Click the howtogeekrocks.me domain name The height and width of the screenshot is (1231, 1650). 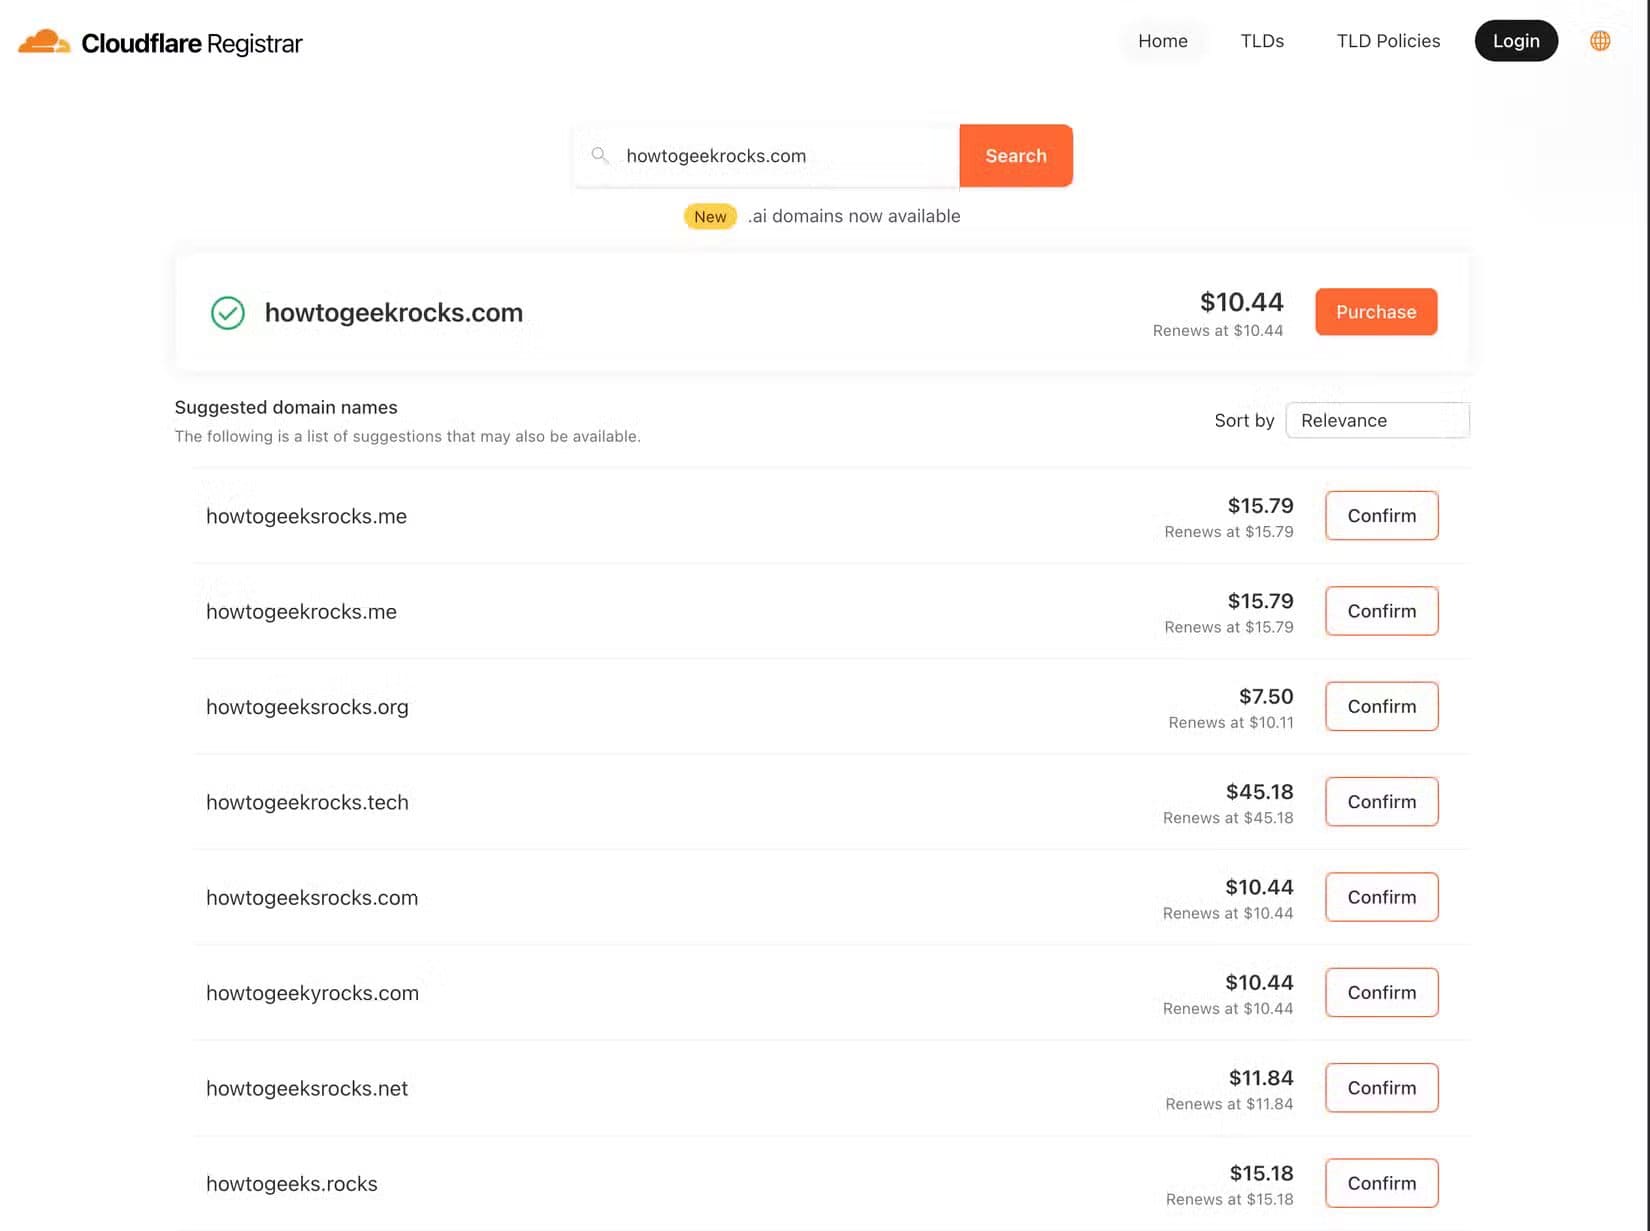tap(301, 612)
